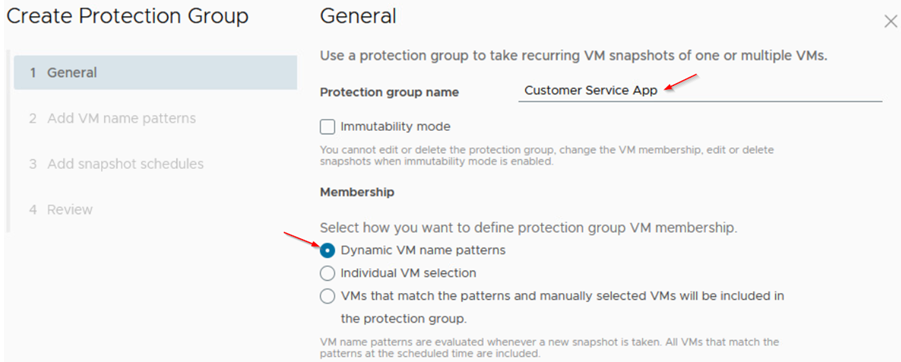Click the recurring VM snapshots description sentence
The image size is (901, 362).
573,56
